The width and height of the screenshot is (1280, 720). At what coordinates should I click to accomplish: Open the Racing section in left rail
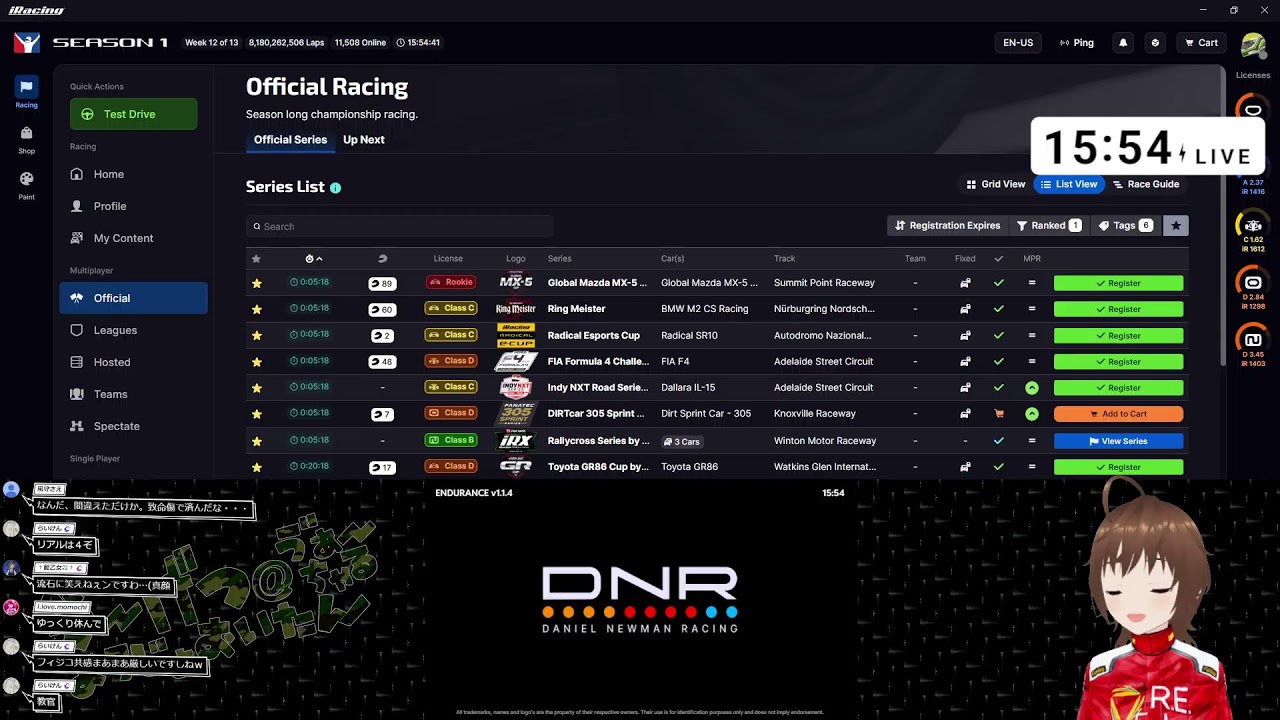[x=26, y=92]
